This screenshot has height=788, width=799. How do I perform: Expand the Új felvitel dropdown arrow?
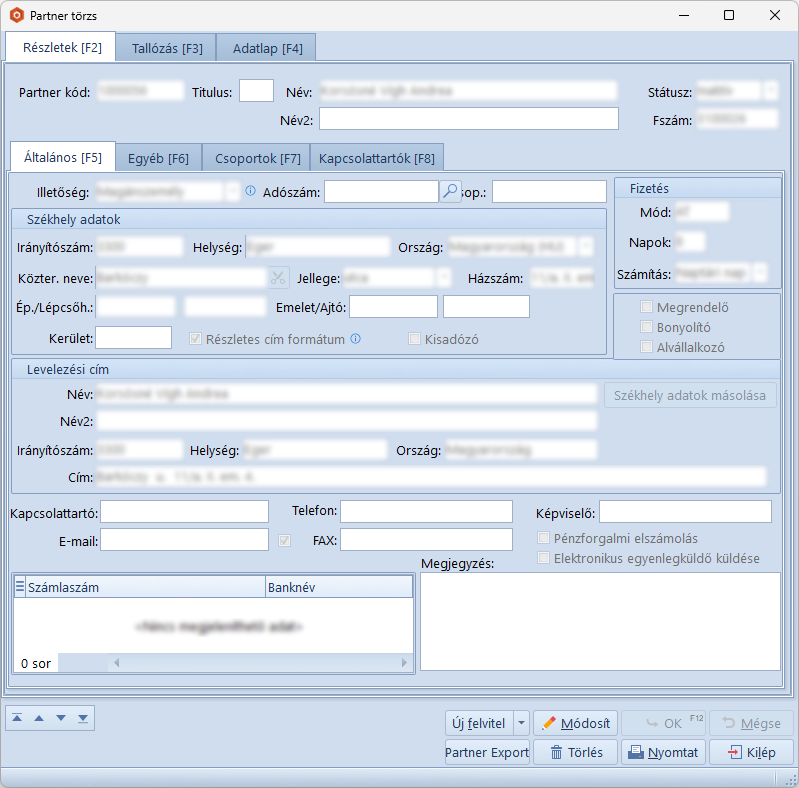point(521,723)
